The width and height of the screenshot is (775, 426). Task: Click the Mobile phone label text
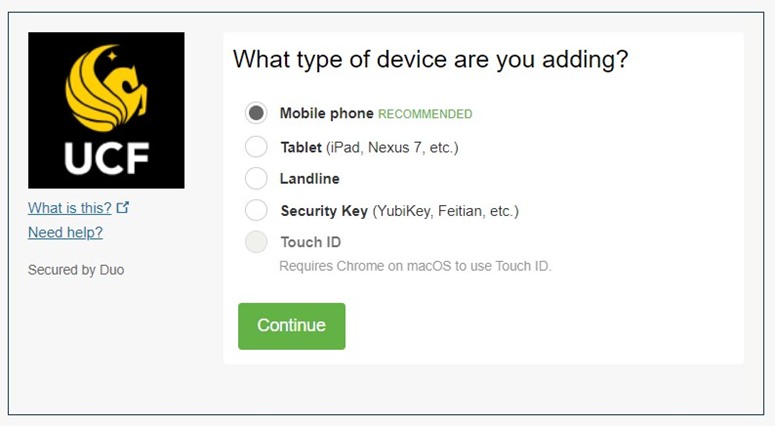pyautogui.click(x=327, y=113)
